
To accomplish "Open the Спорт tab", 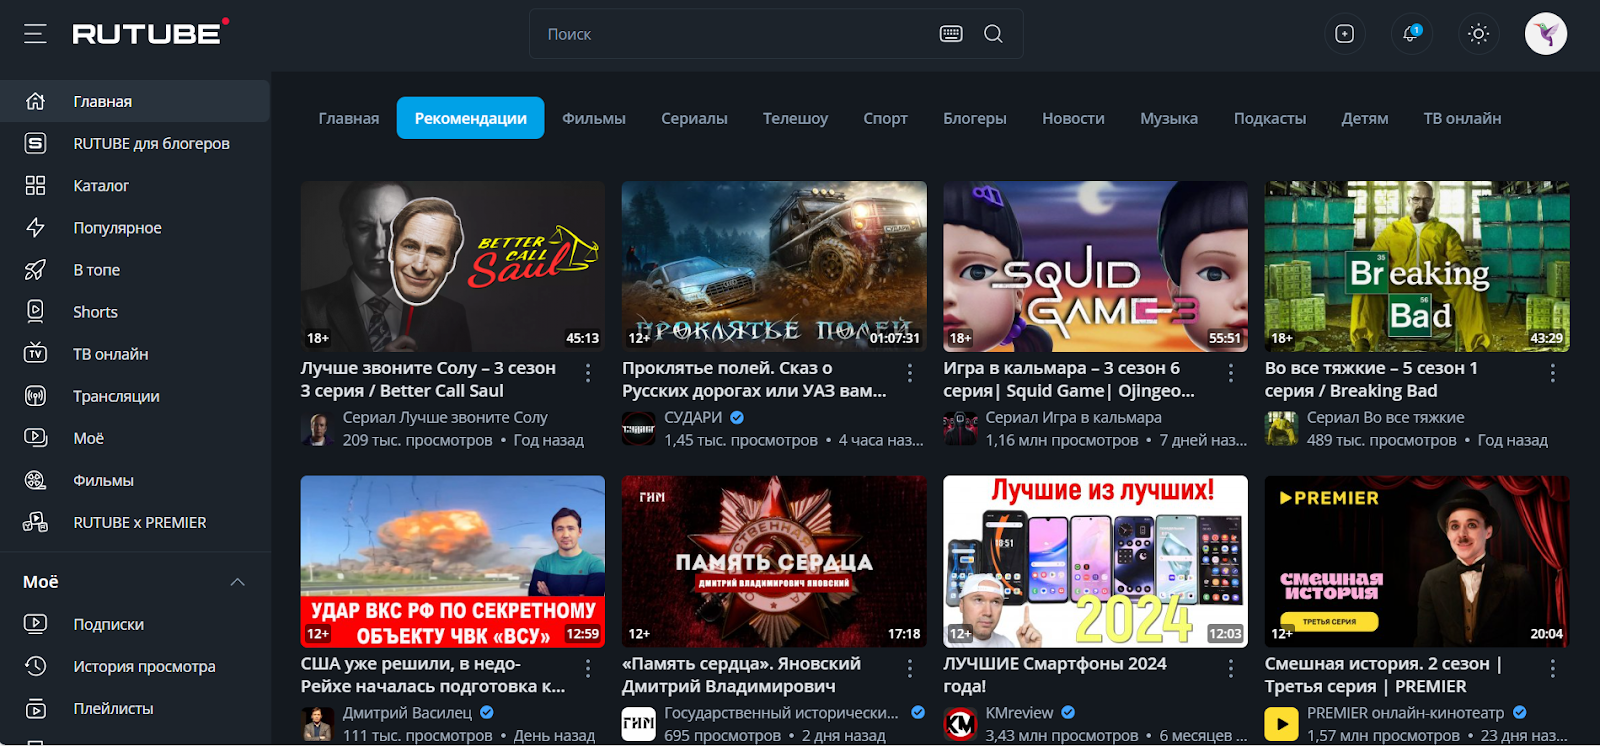I will coord(885,118).
